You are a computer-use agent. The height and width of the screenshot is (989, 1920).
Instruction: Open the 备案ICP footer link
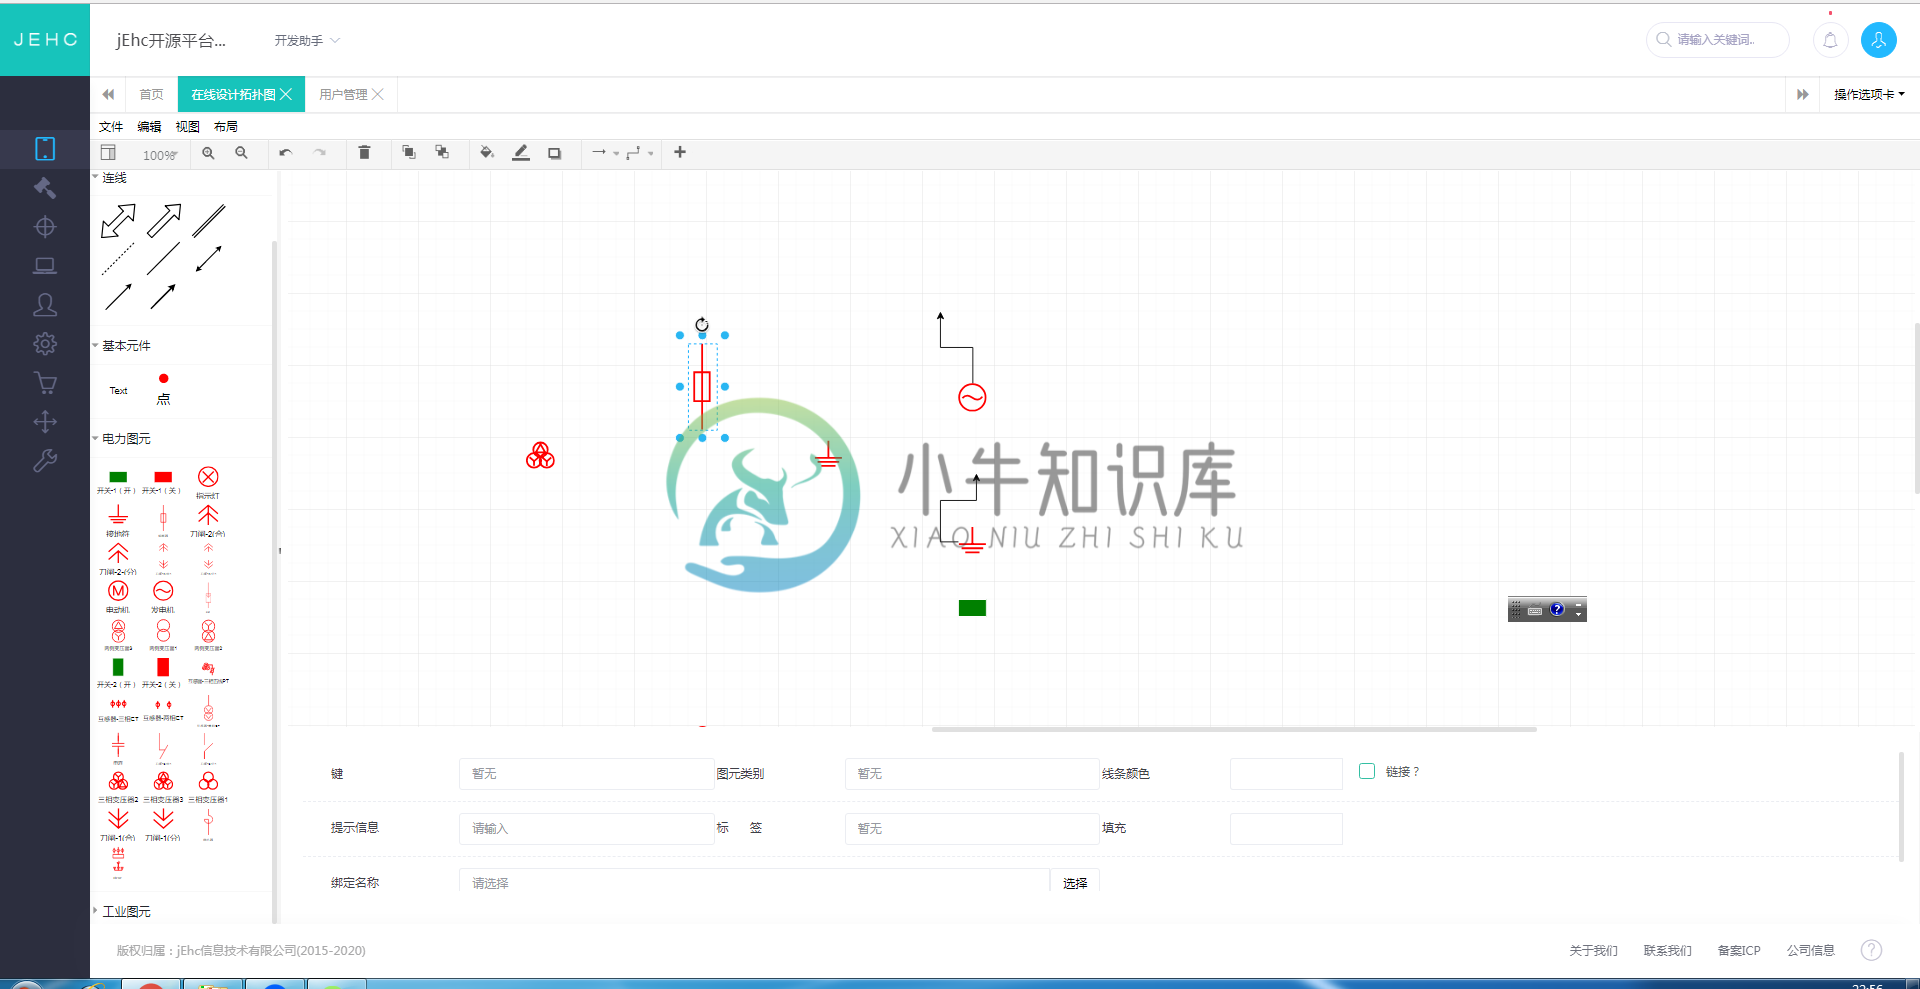click(x=1739, y=950)
